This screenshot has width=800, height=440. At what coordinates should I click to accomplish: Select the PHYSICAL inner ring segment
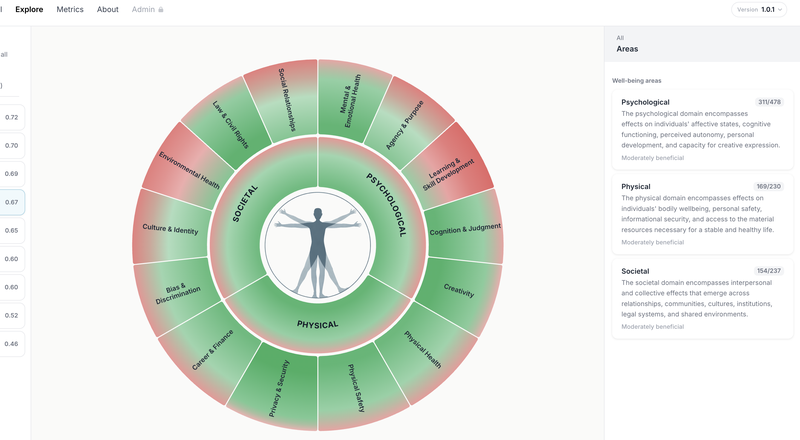[x=318, y=323]
